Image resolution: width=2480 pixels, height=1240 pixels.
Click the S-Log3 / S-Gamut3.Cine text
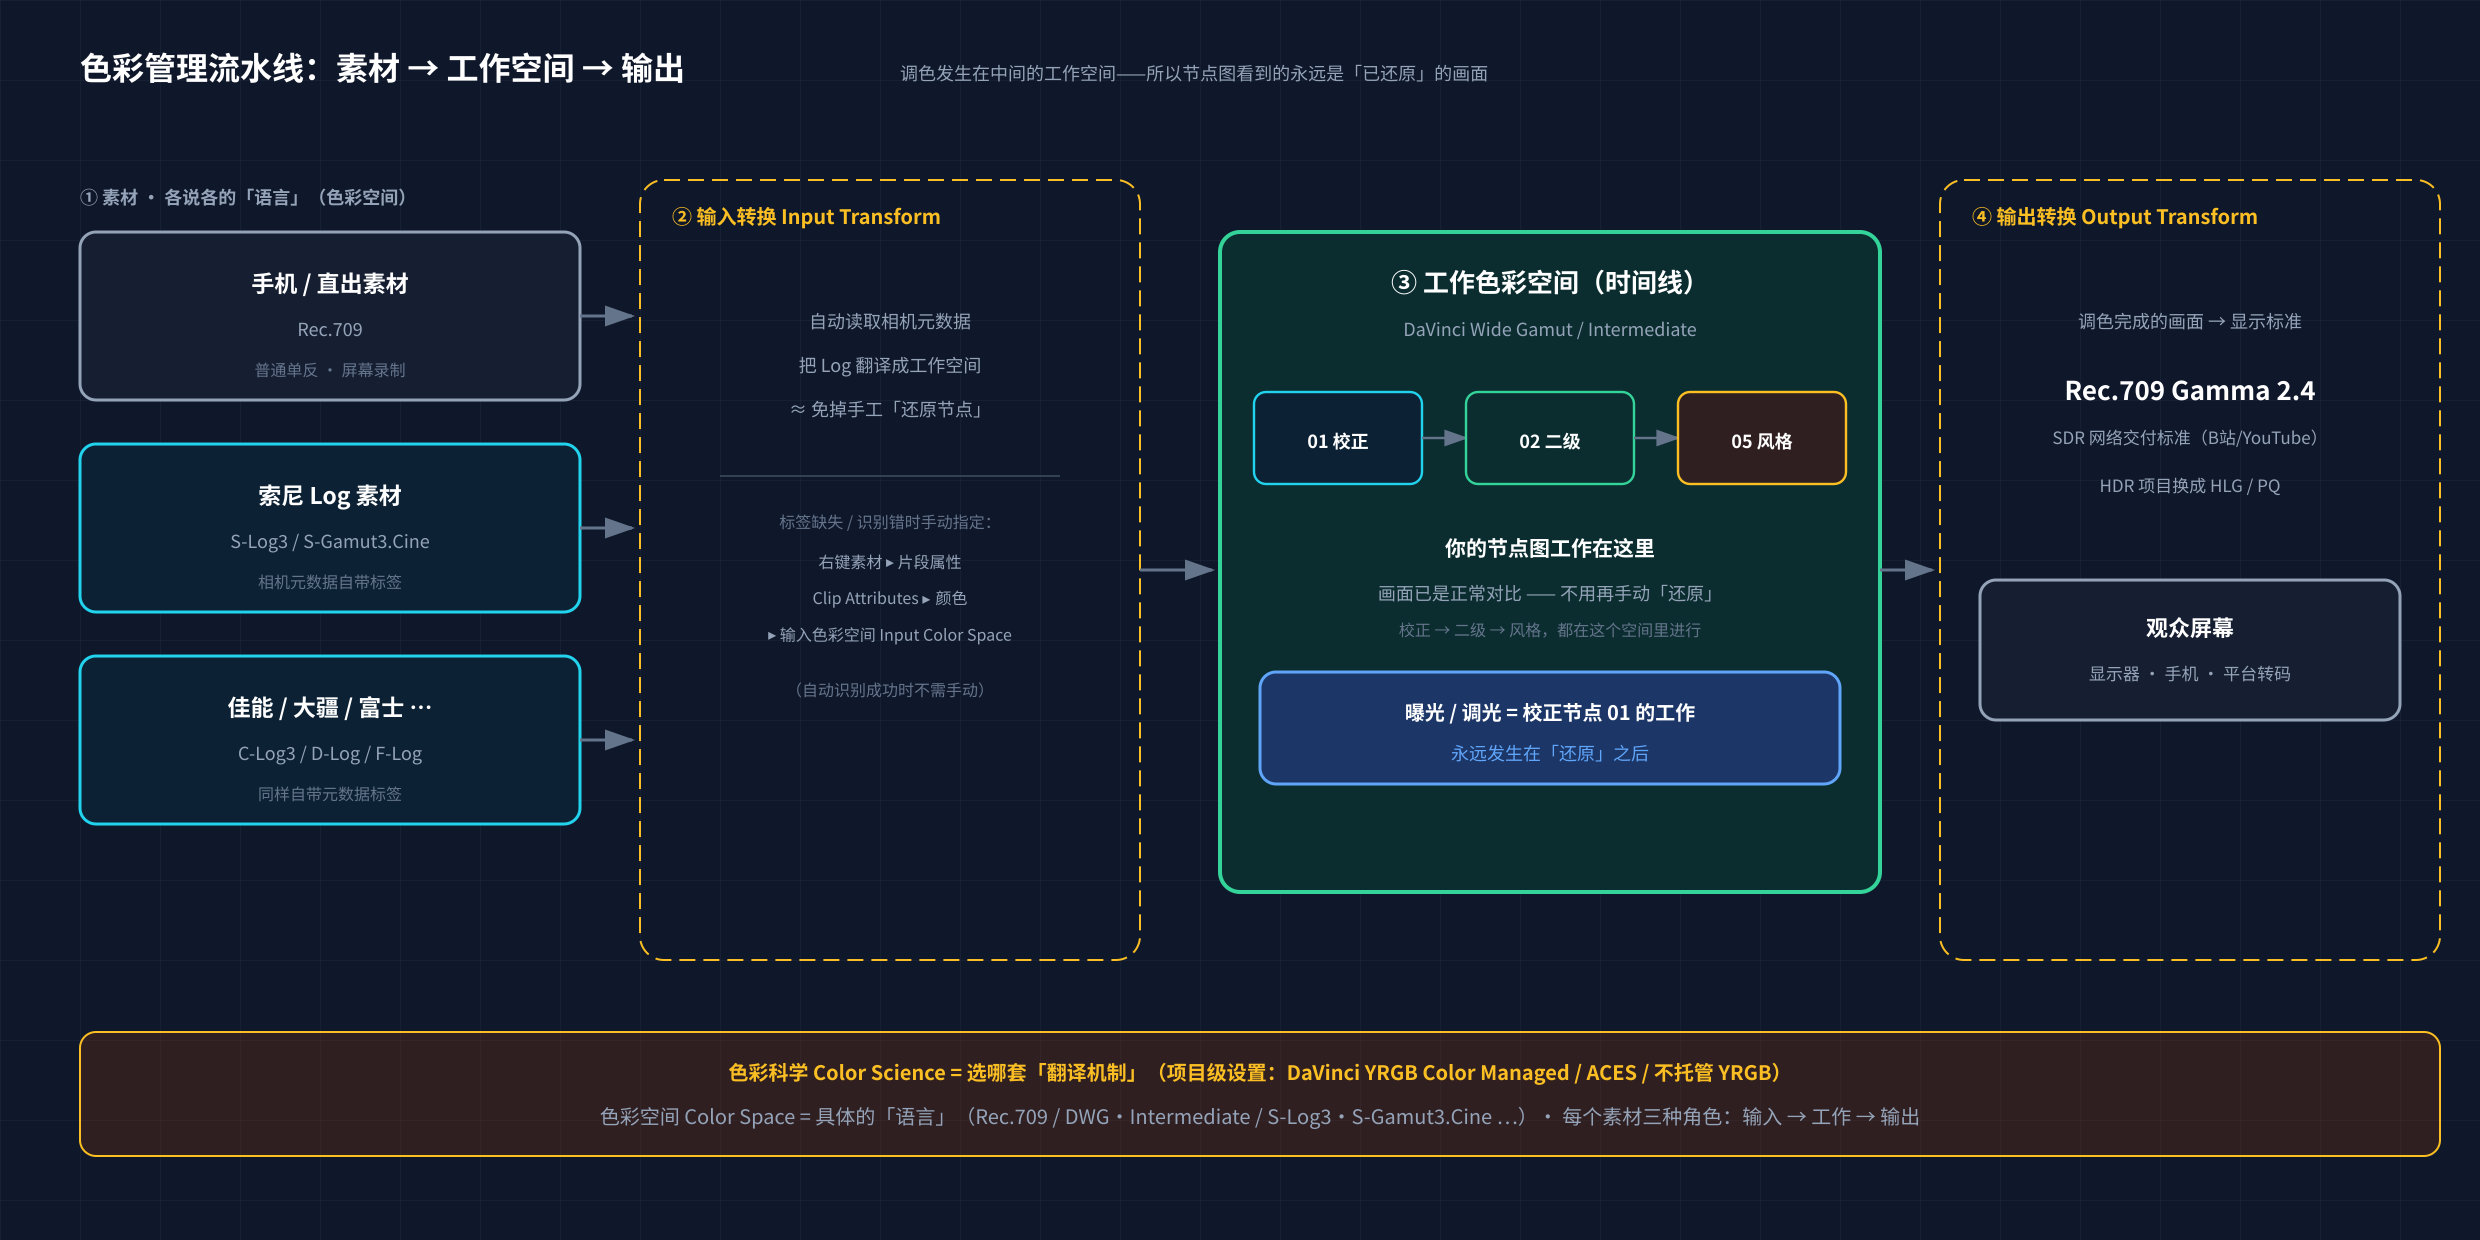coord(330,542)
